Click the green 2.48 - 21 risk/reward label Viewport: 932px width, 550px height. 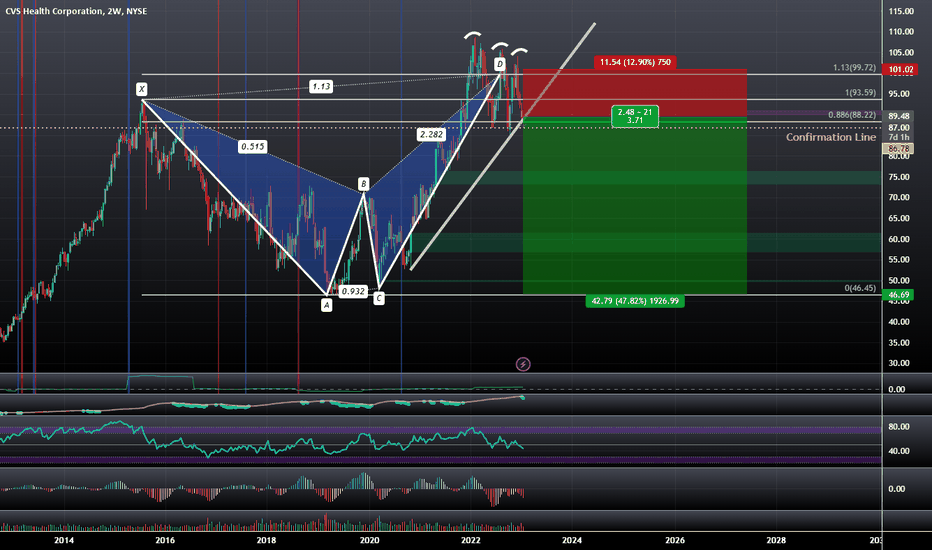[635, 116]
